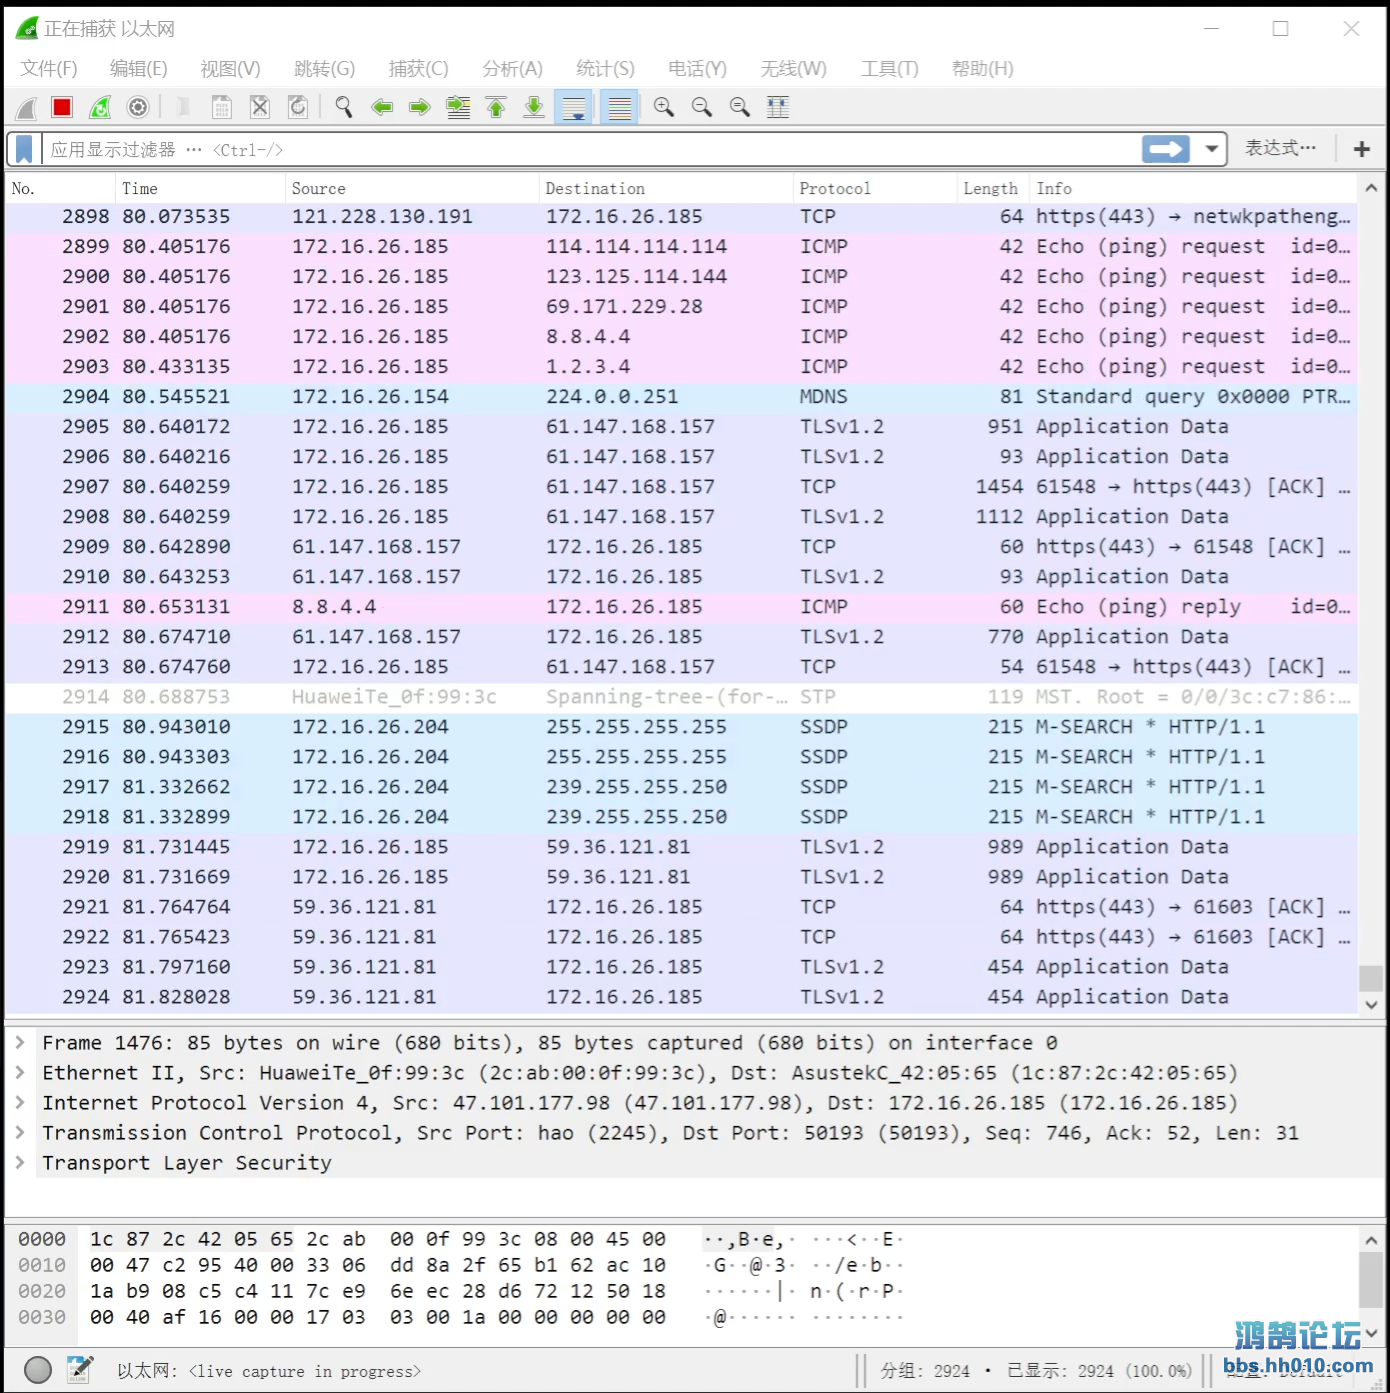This screenshot has height=1393, width=1390.
Task: Open capture options gear icon
Action: [x=138, y=107]
